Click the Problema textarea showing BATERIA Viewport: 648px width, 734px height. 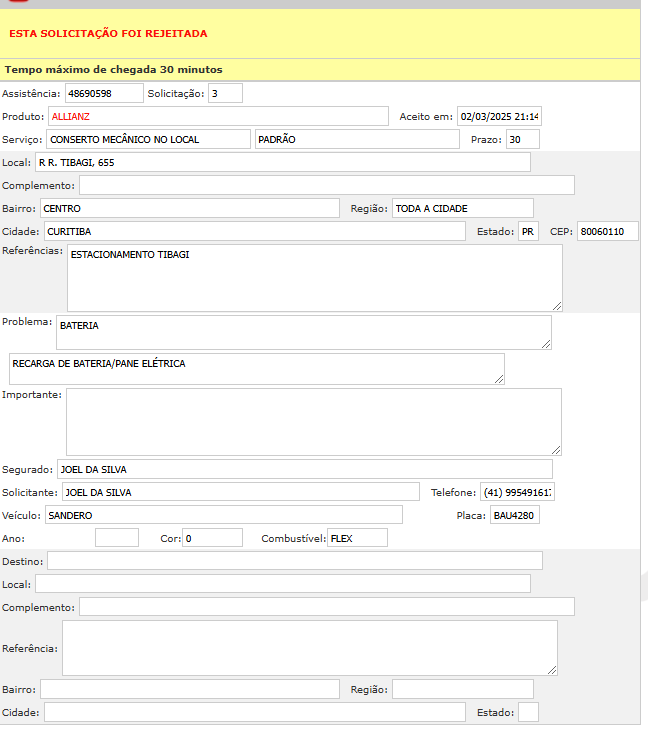[303, 332]
